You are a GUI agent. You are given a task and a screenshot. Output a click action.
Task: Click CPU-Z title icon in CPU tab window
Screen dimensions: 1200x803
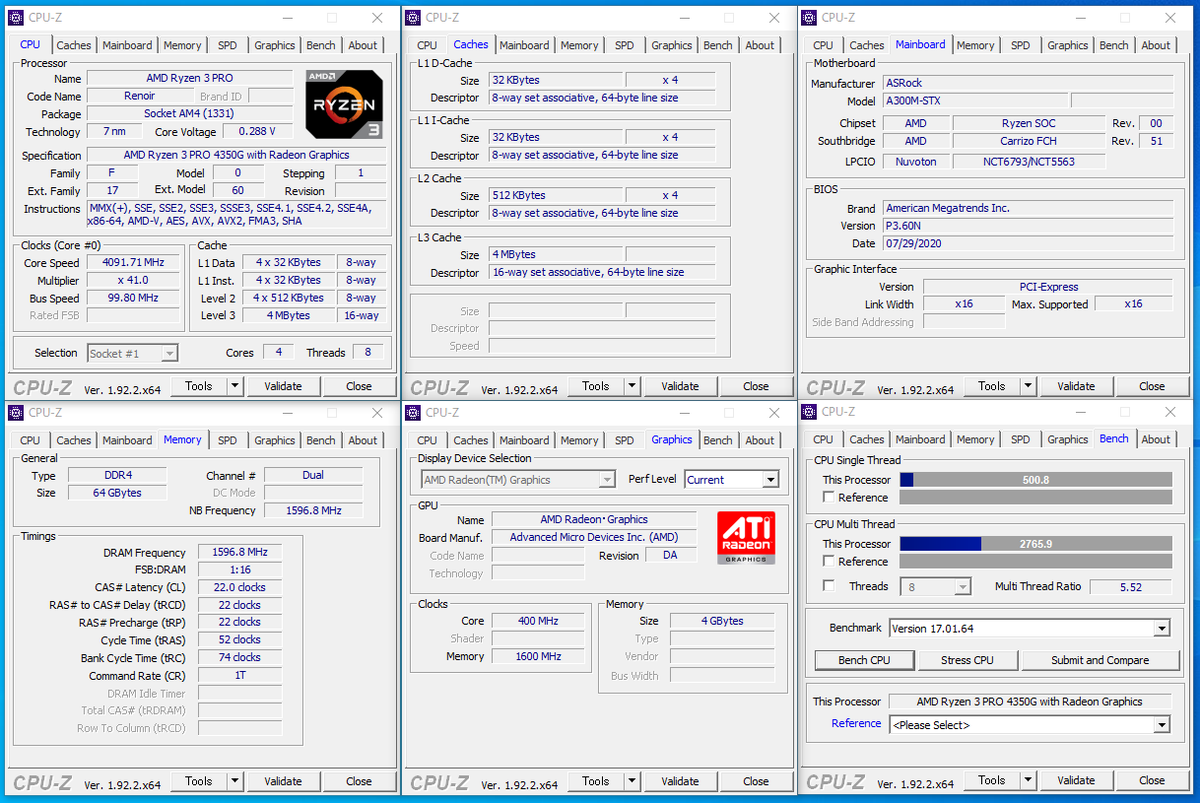[16, 17]
